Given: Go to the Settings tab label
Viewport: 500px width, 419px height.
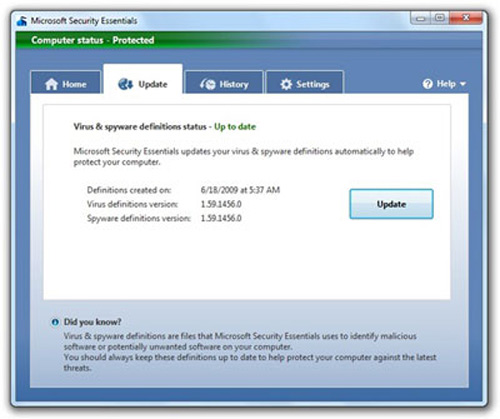Looking at the screenshot, I should (x=313, y=85).
